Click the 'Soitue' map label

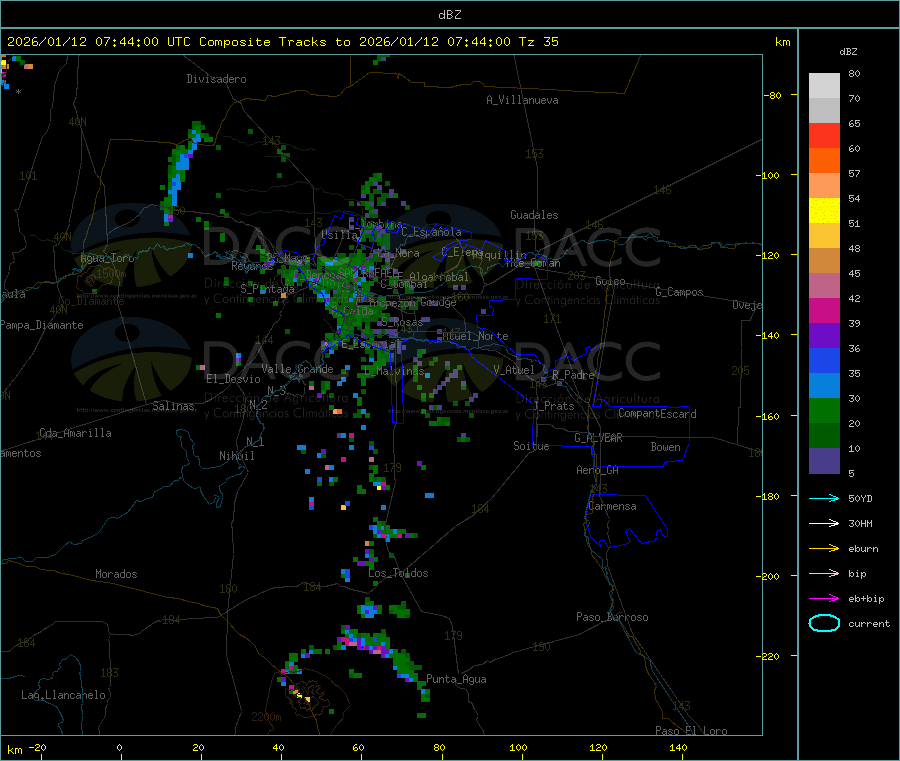[x=531, y=446]
